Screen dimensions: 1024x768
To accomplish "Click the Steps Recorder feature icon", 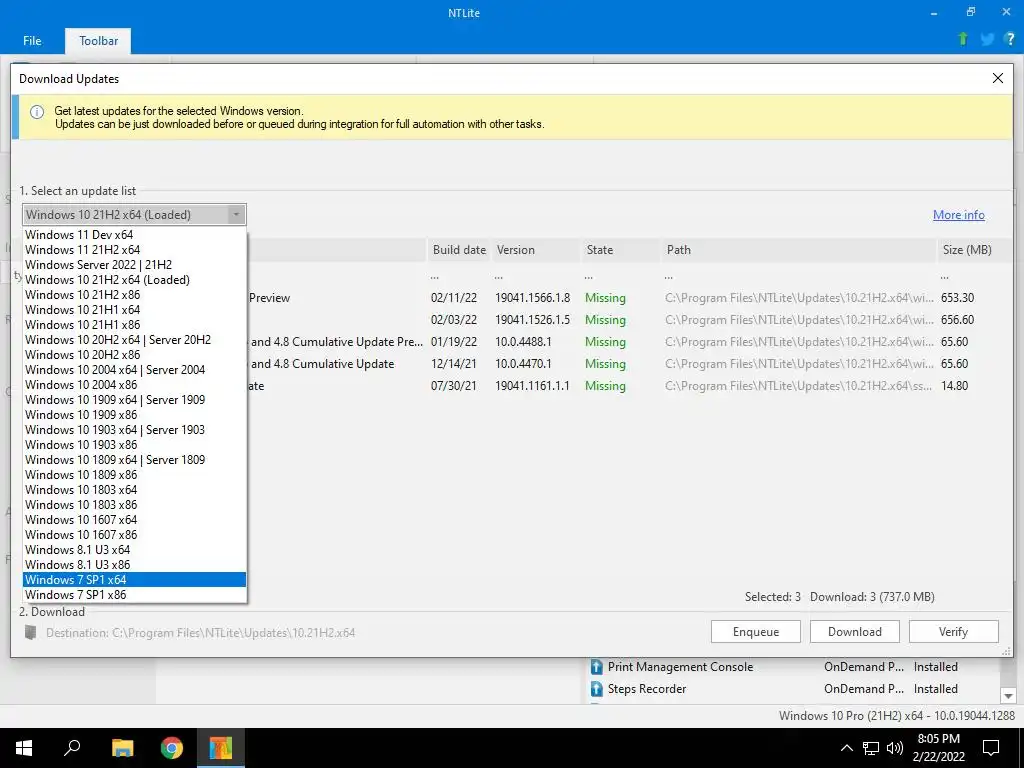I will 596,689.
